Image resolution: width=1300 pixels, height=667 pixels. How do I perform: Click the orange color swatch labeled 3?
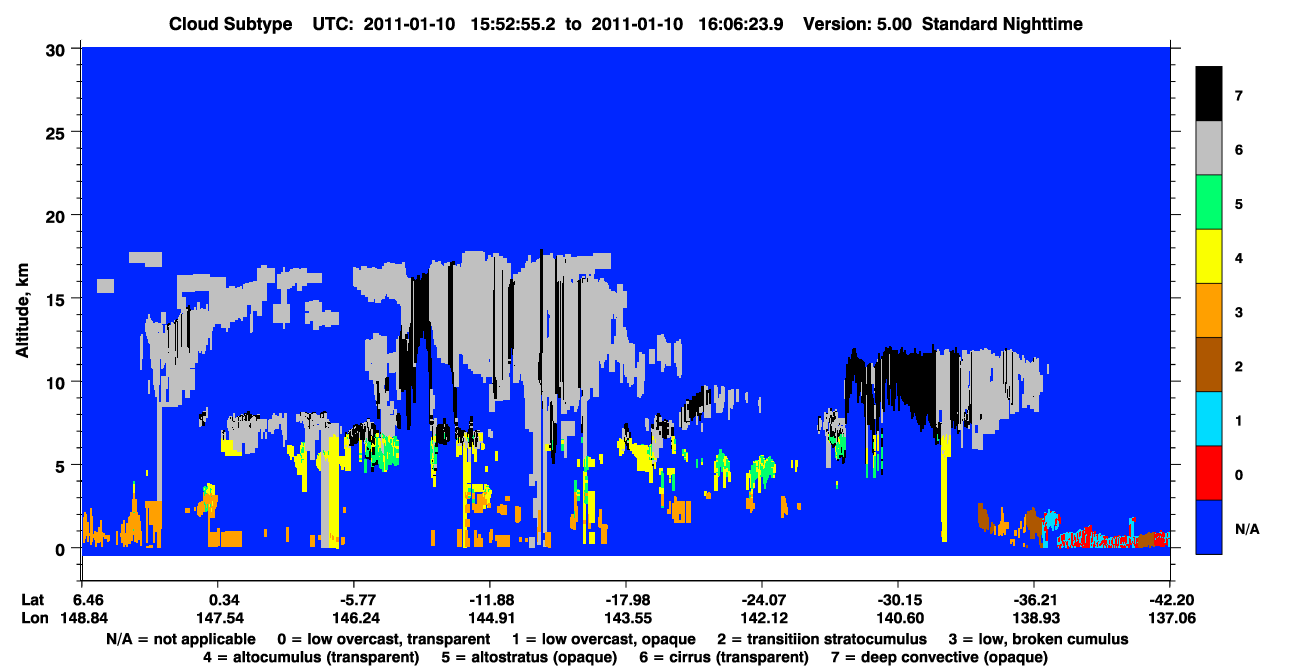[x=1209, y=310]
